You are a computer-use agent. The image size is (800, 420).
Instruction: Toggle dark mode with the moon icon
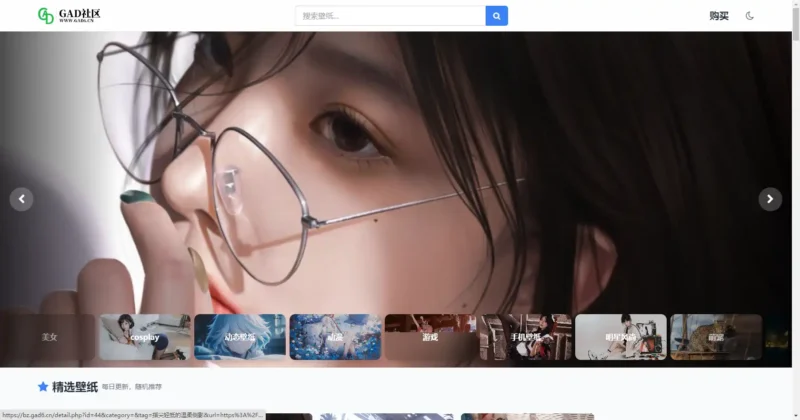point(750,16)
